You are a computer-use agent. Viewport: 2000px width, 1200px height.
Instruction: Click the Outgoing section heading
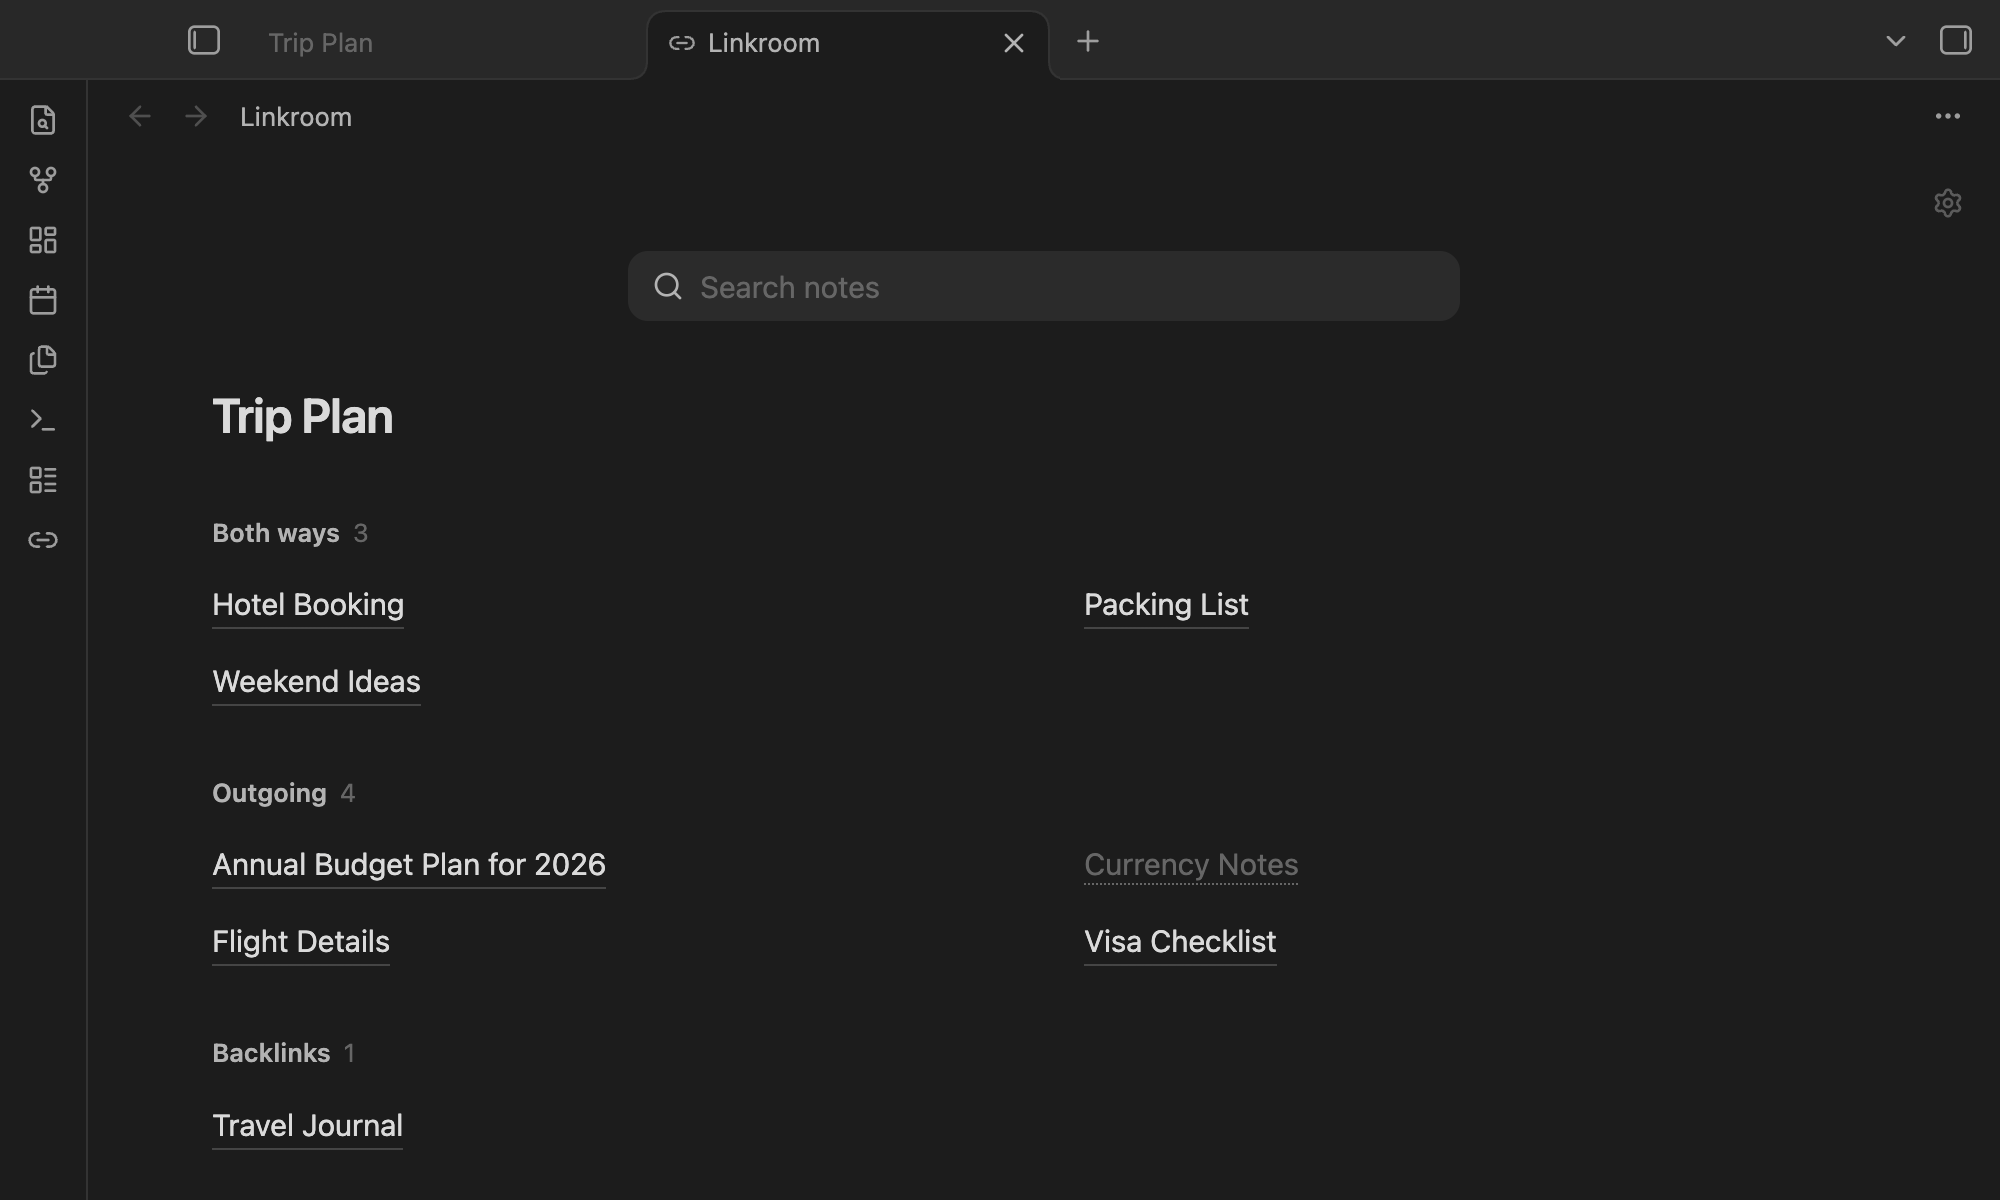(269, 793)
